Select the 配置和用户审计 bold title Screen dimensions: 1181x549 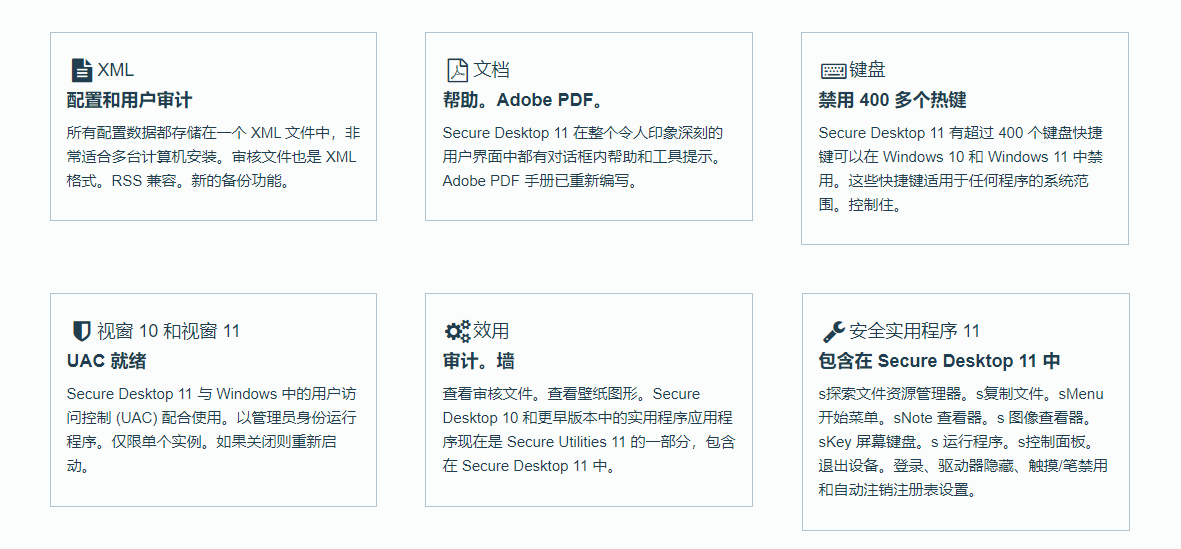pos(129,100)
